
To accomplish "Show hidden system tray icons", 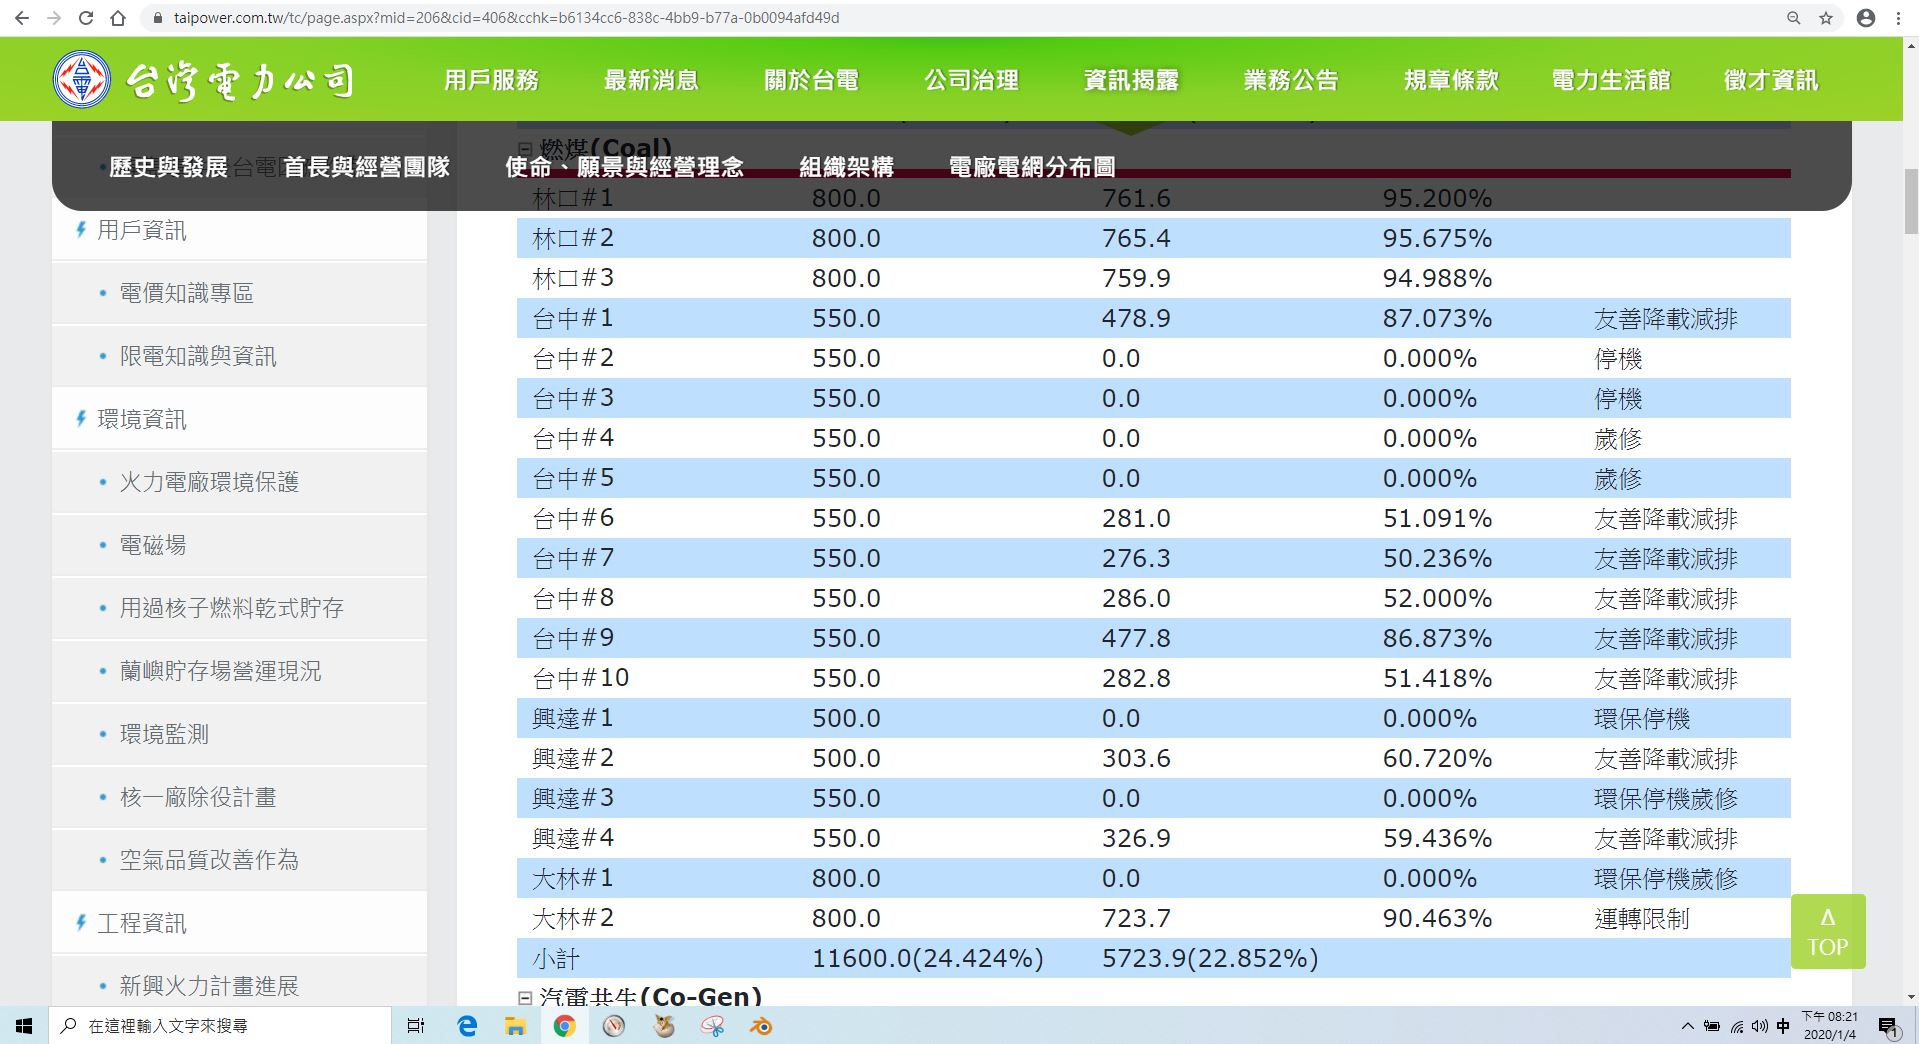I will [1688, 1026].
